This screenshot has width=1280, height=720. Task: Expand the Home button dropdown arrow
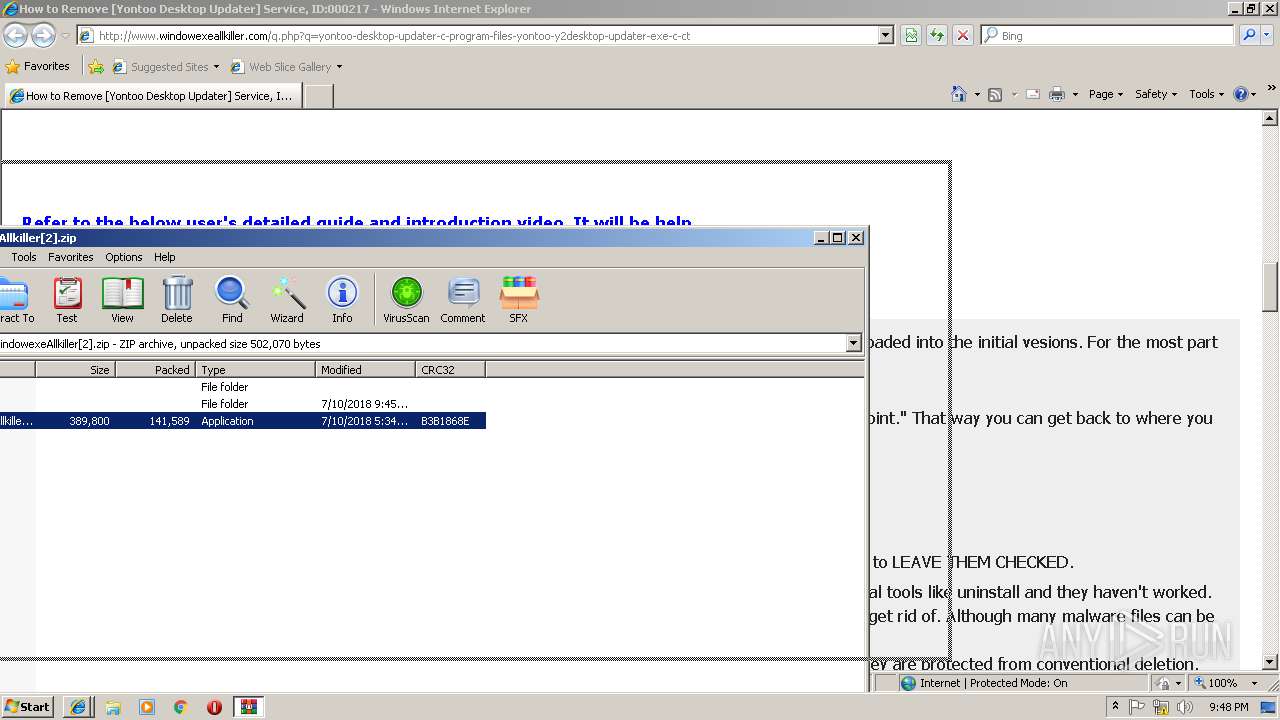[976, 94]
